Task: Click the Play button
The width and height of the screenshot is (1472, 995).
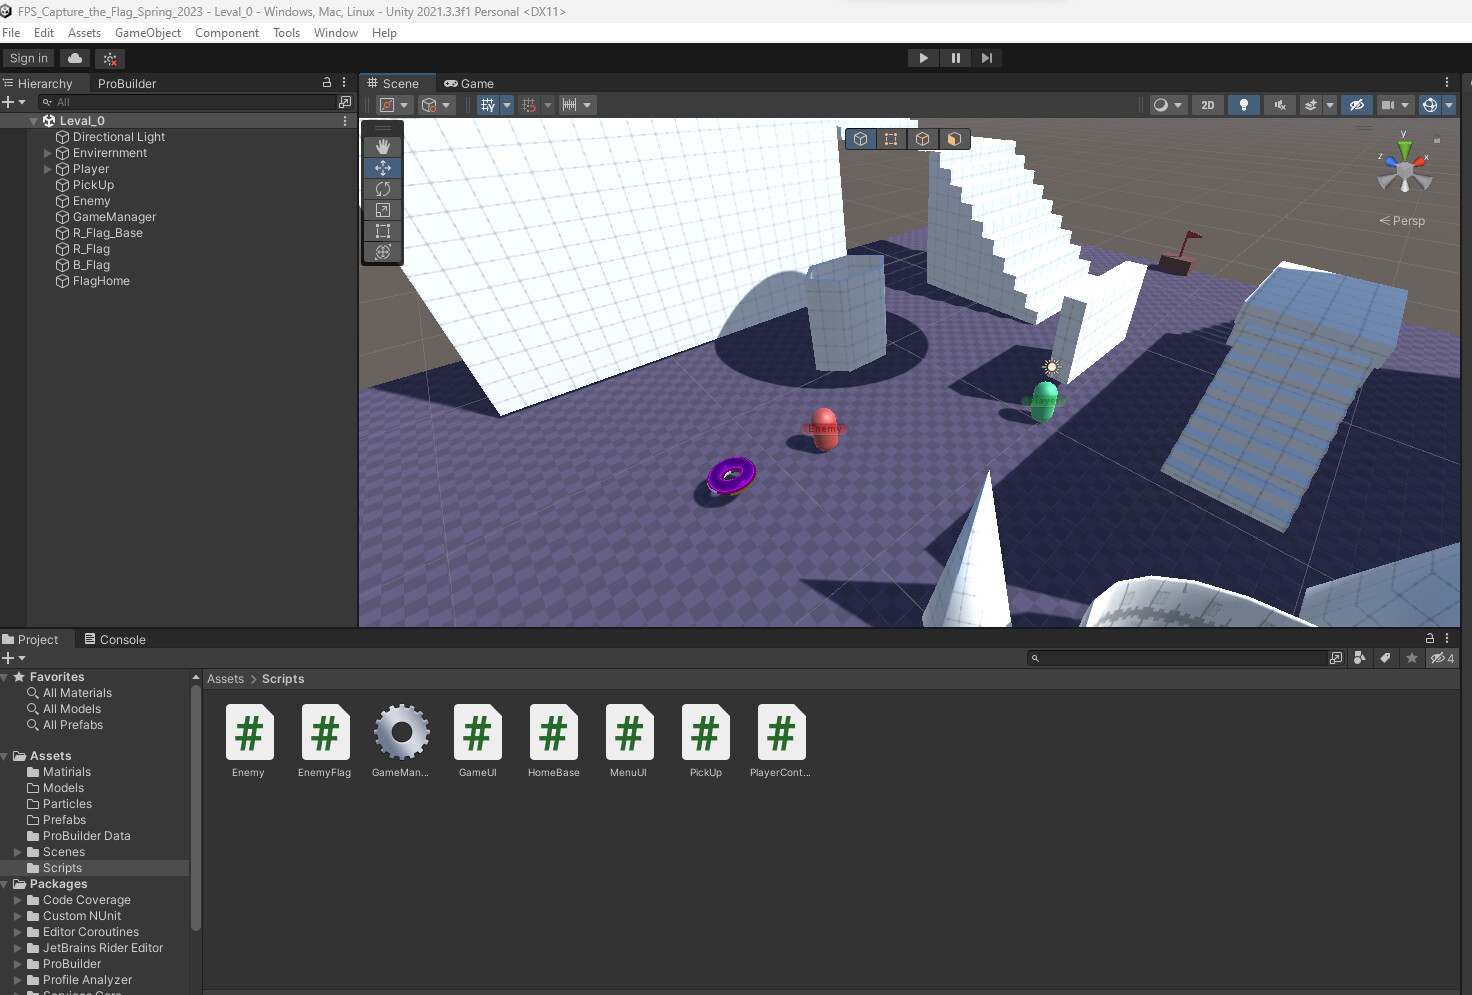Action: tap(923, 58)
